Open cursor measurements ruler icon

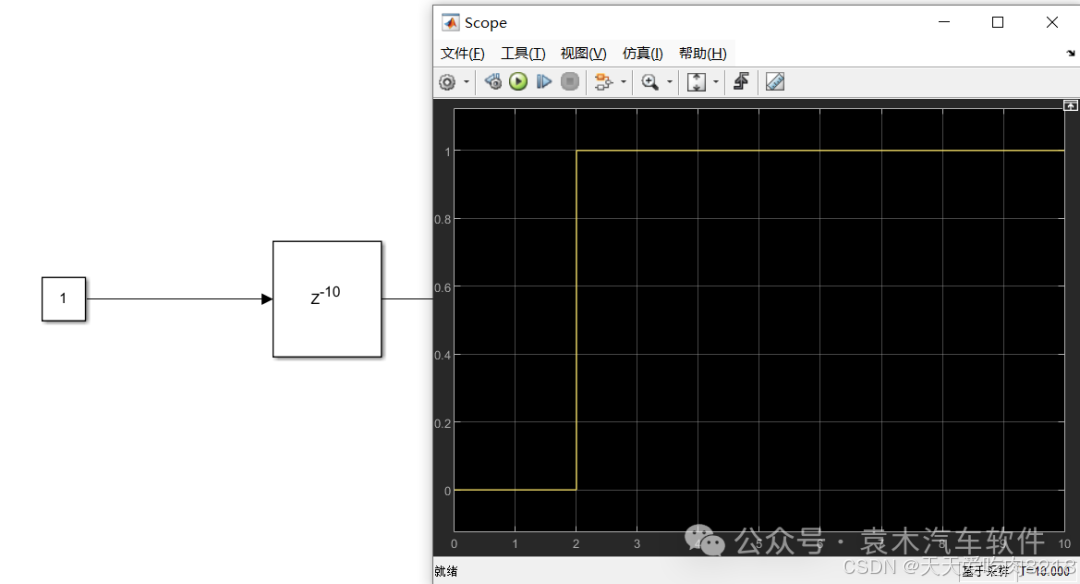(x=775, y=82)
